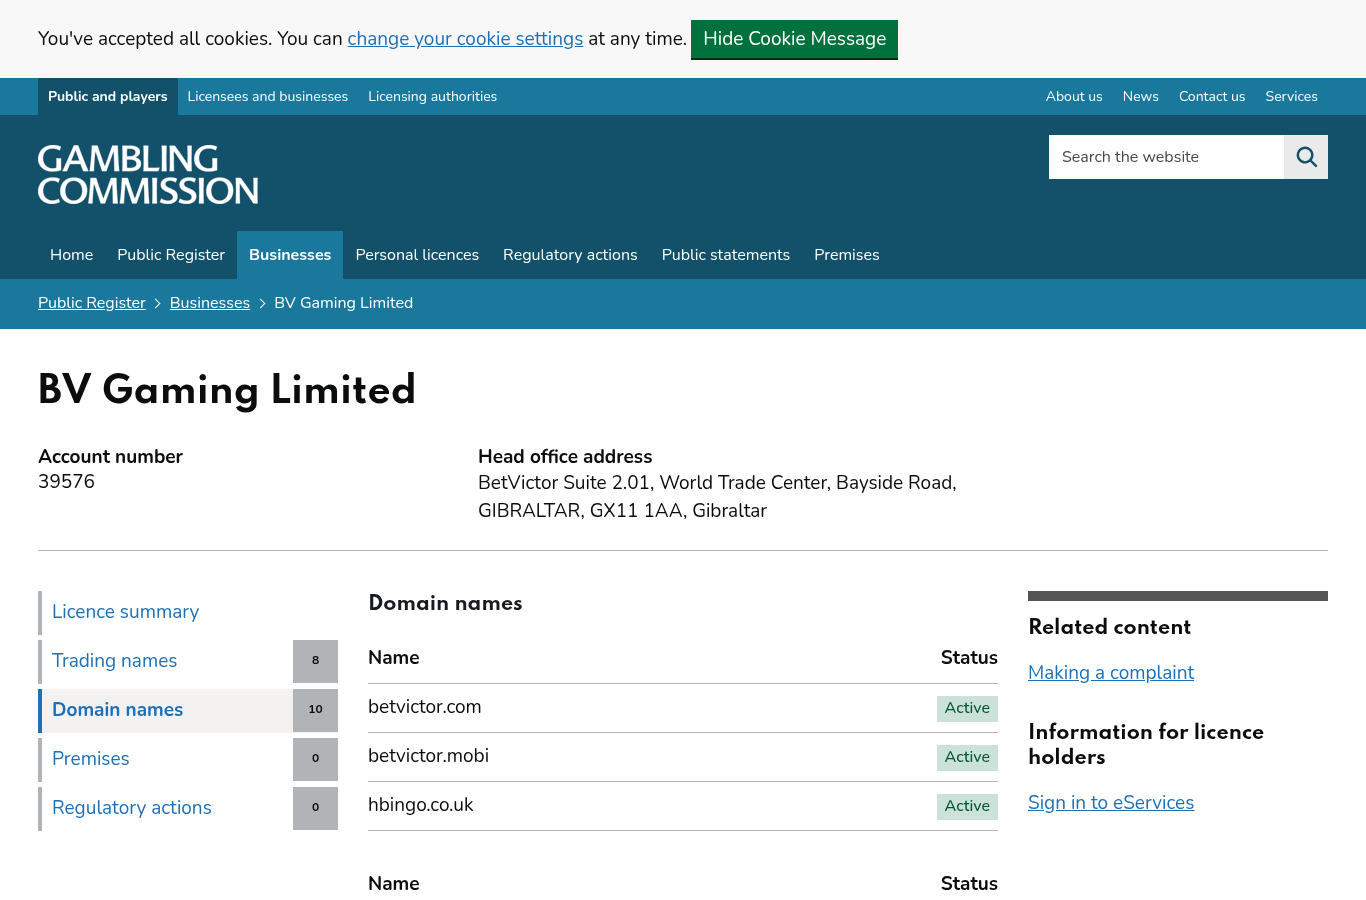This screenshot has width=1366, height=900.
Task: Open the Contact us link
Action: (x=1212, y=97)
